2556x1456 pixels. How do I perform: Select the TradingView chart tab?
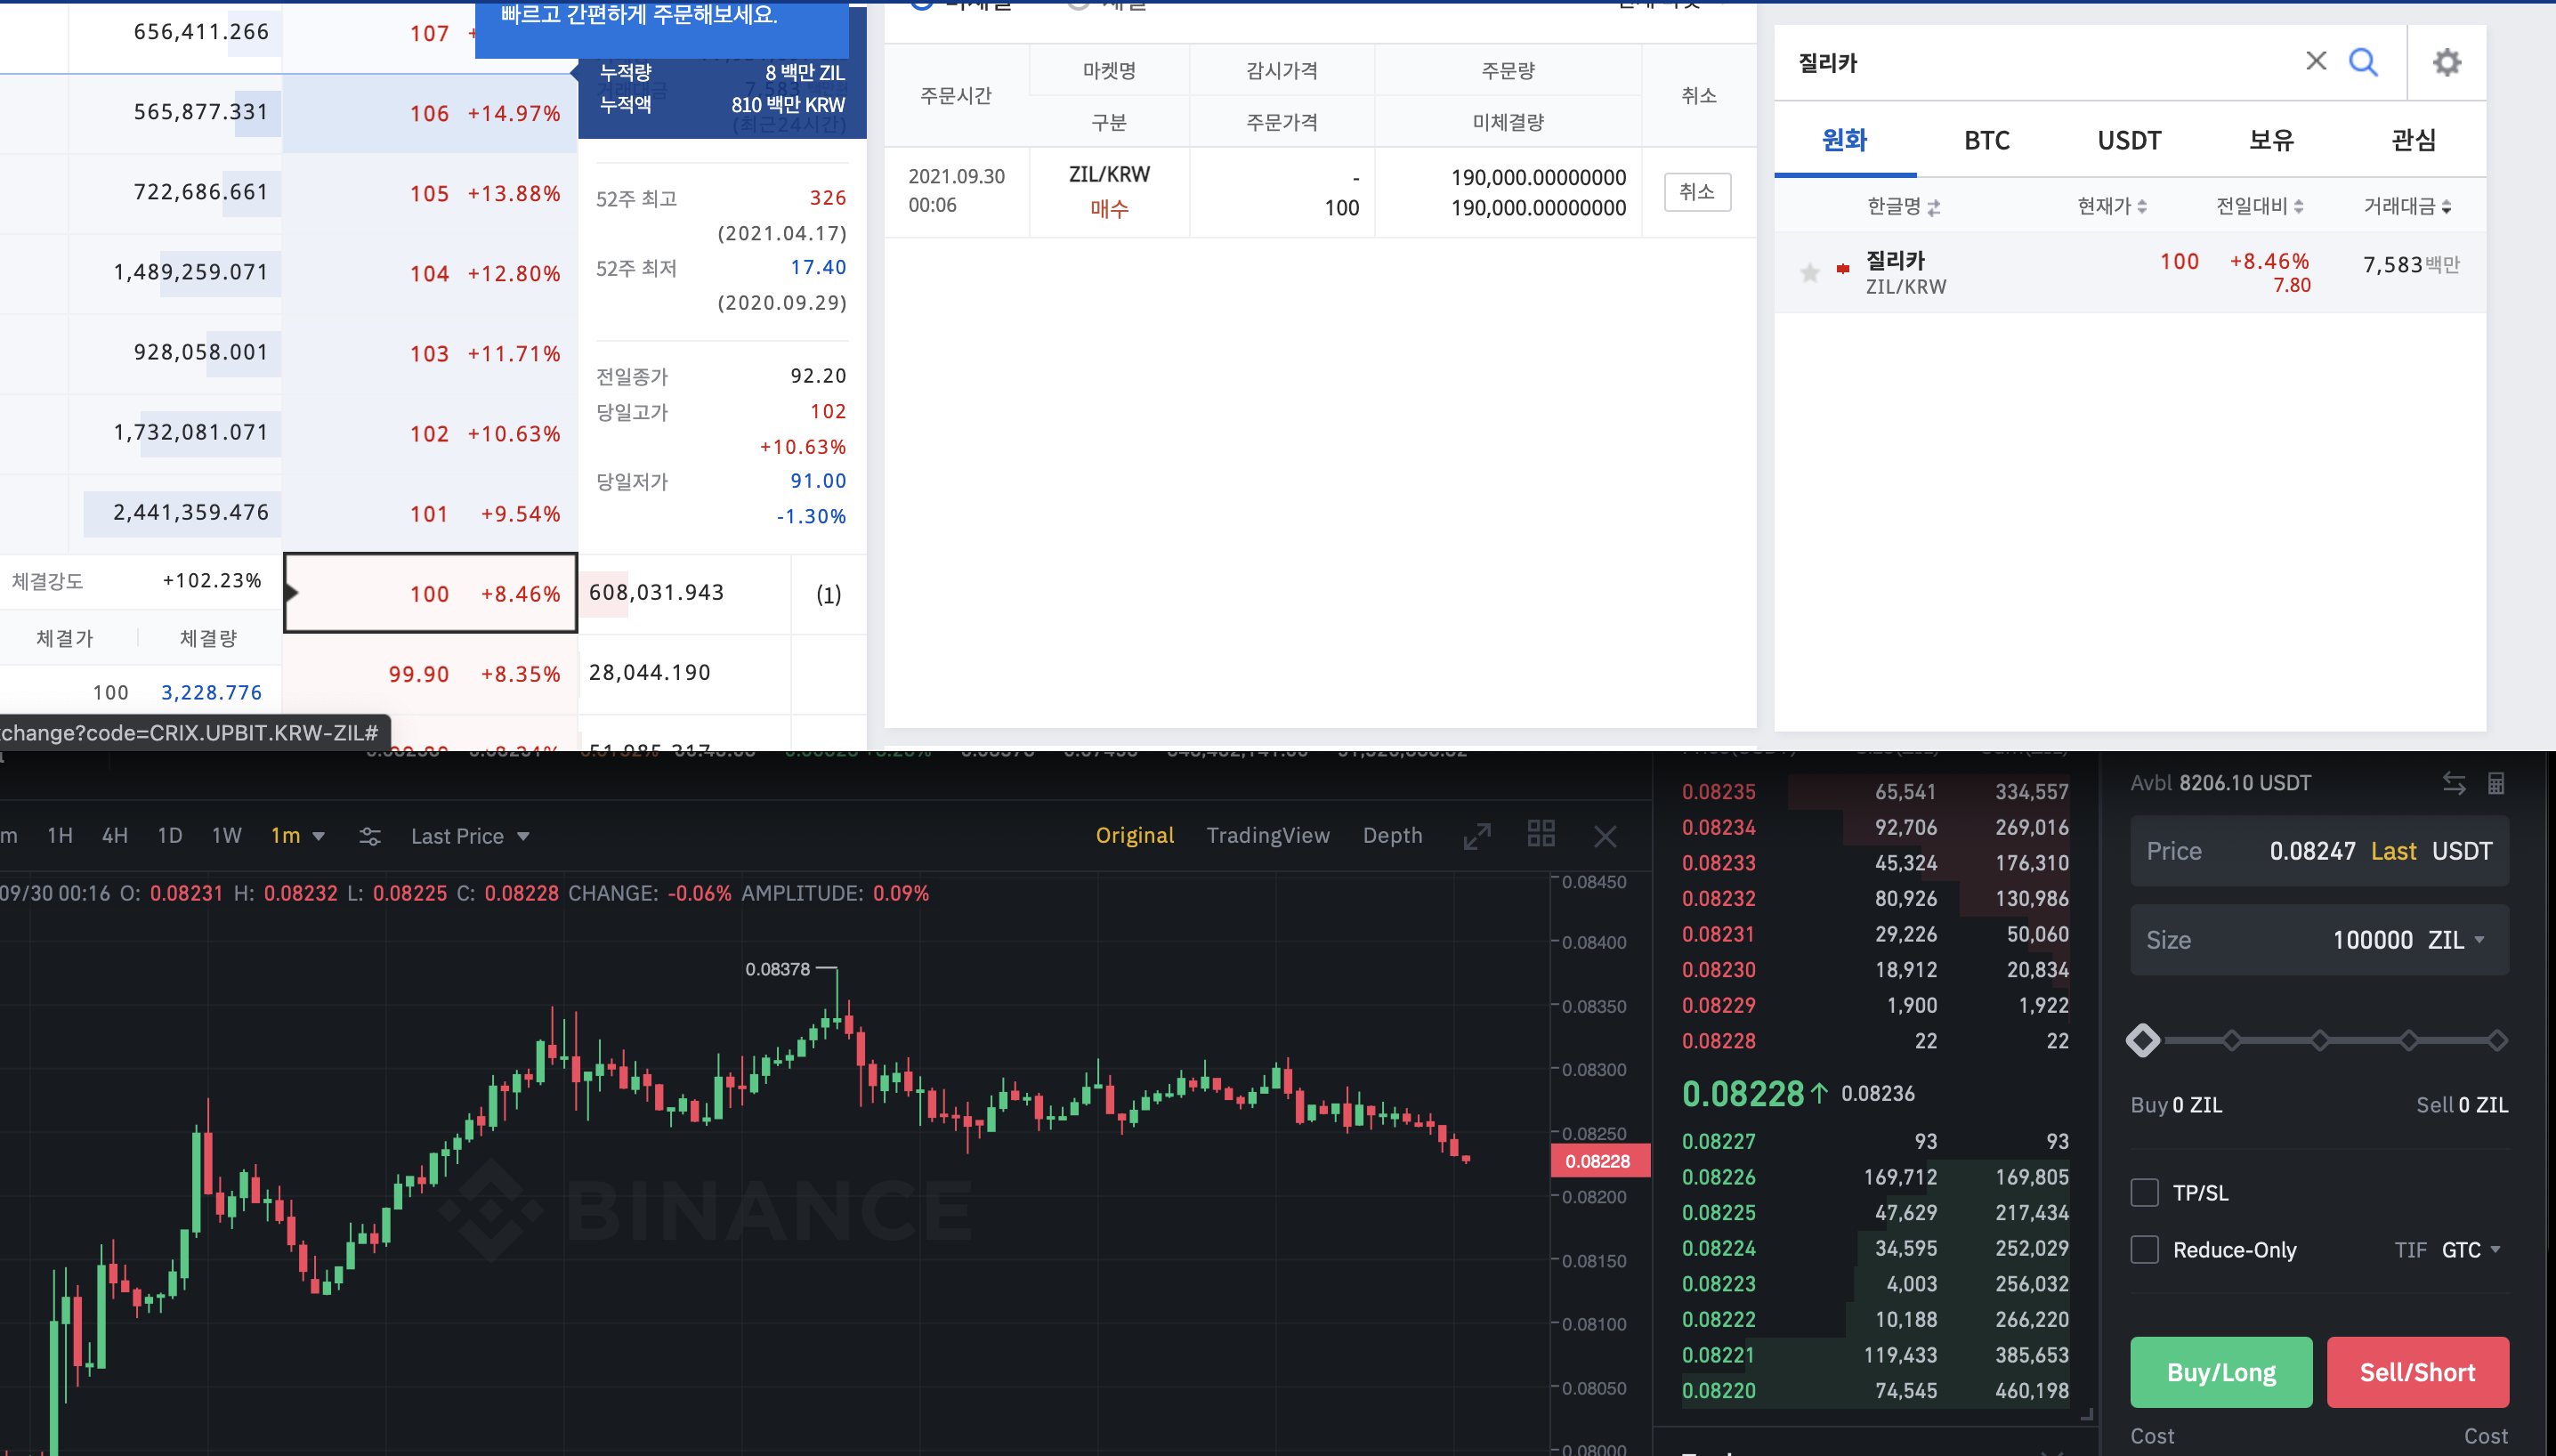(1267, 835)
